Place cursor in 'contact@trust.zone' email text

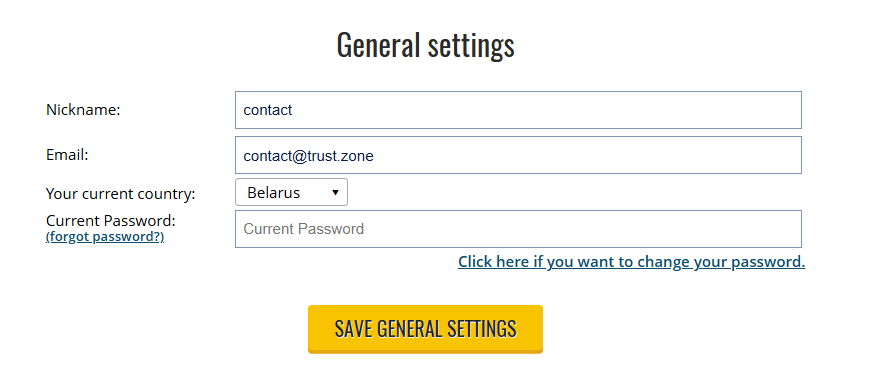point(308,156)
